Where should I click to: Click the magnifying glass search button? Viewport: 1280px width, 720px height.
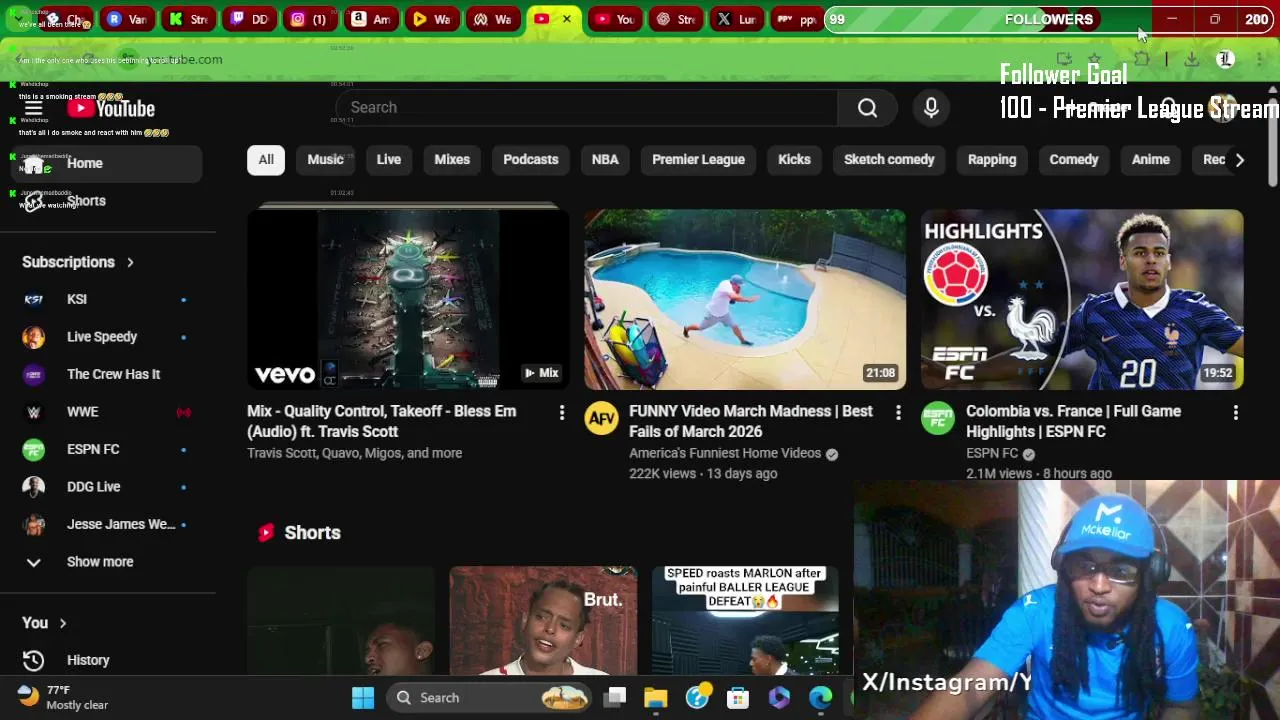click(x=867, y=108)
